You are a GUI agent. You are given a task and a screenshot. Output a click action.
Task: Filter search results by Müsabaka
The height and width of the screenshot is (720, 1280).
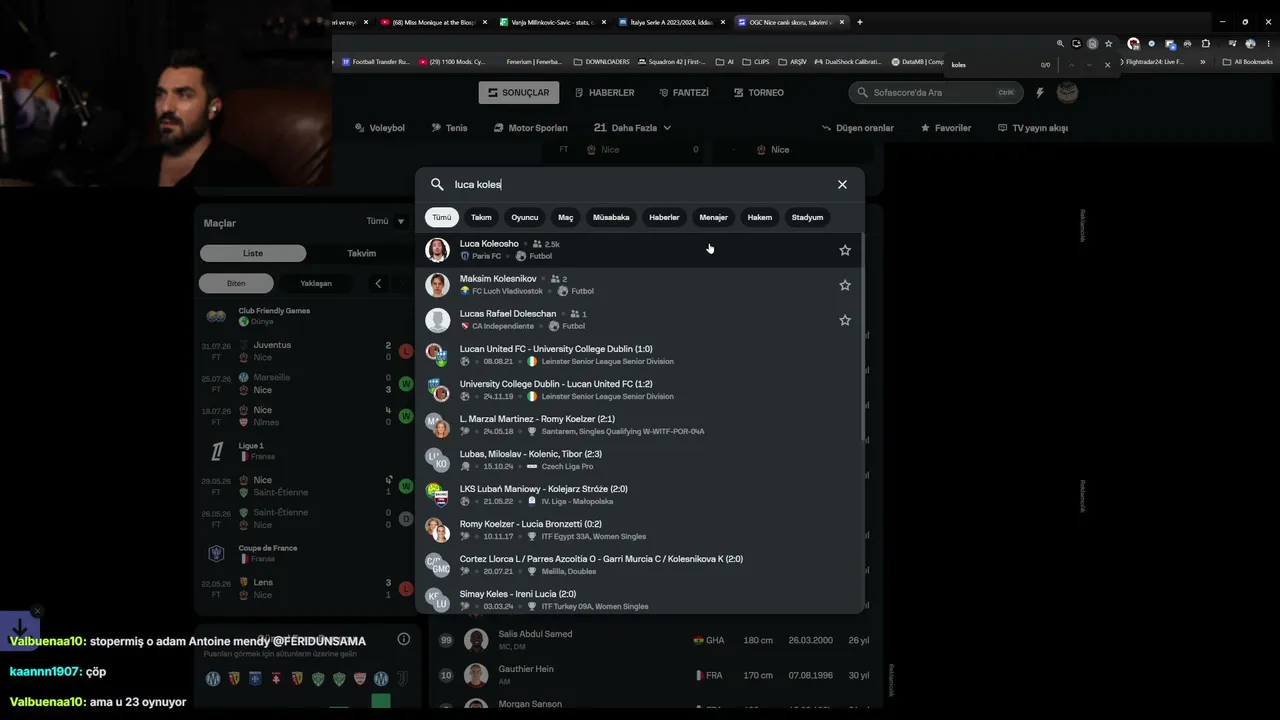click(x=611, y=217)
